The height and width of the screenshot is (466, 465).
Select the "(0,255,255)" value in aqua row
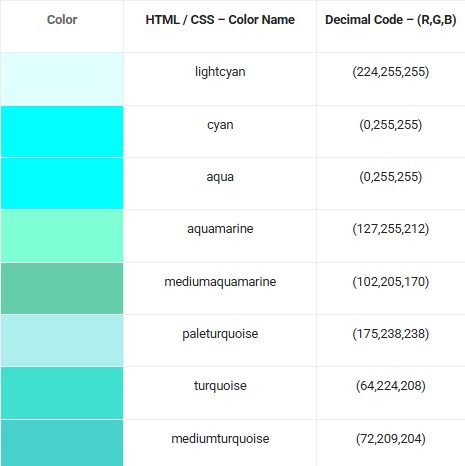(x=391, y=177)
